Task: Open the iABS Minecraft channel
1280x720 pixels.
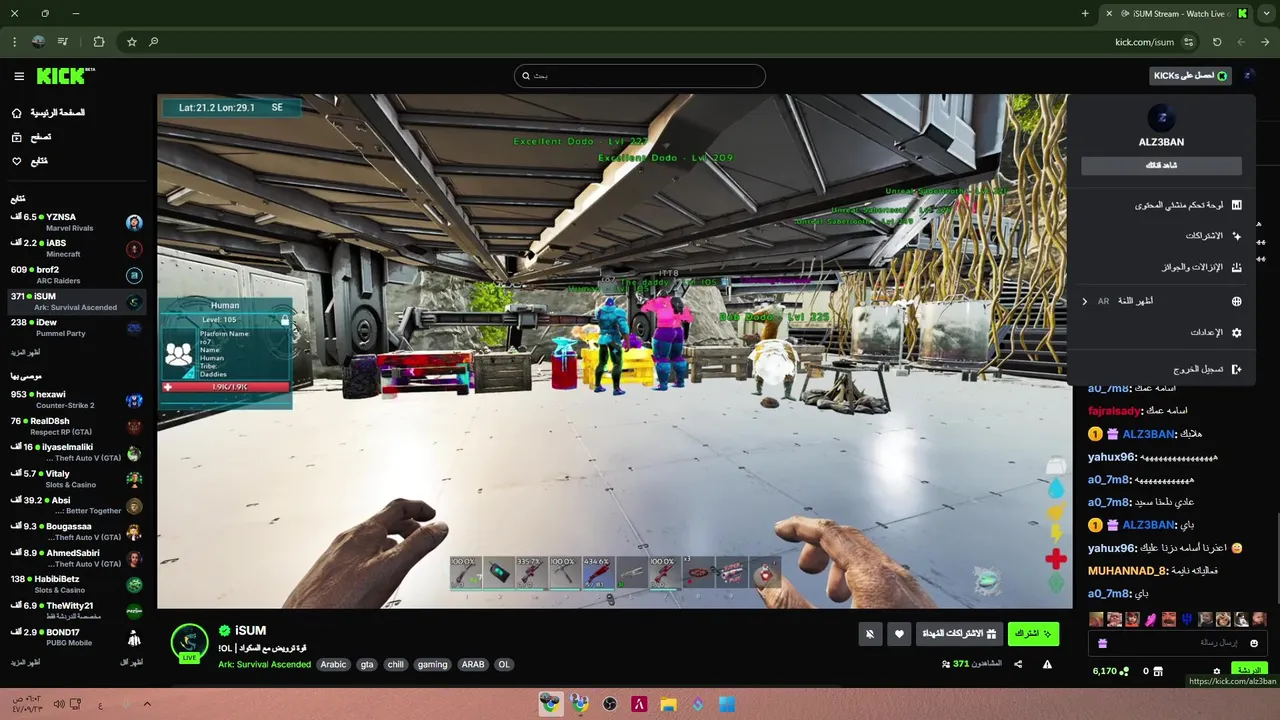Action: point(76,248)
